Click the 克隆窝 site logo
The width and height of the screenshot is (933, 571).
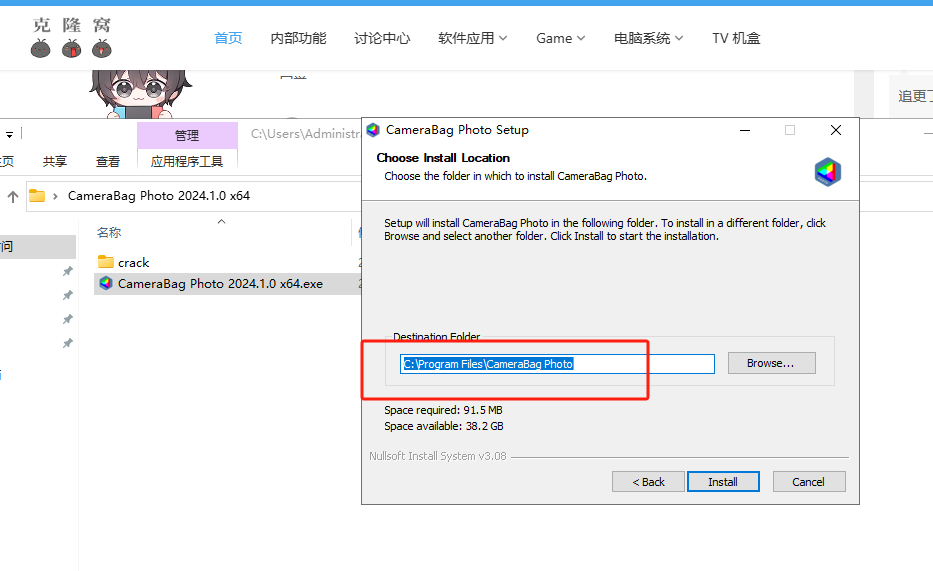pos(71,37)
